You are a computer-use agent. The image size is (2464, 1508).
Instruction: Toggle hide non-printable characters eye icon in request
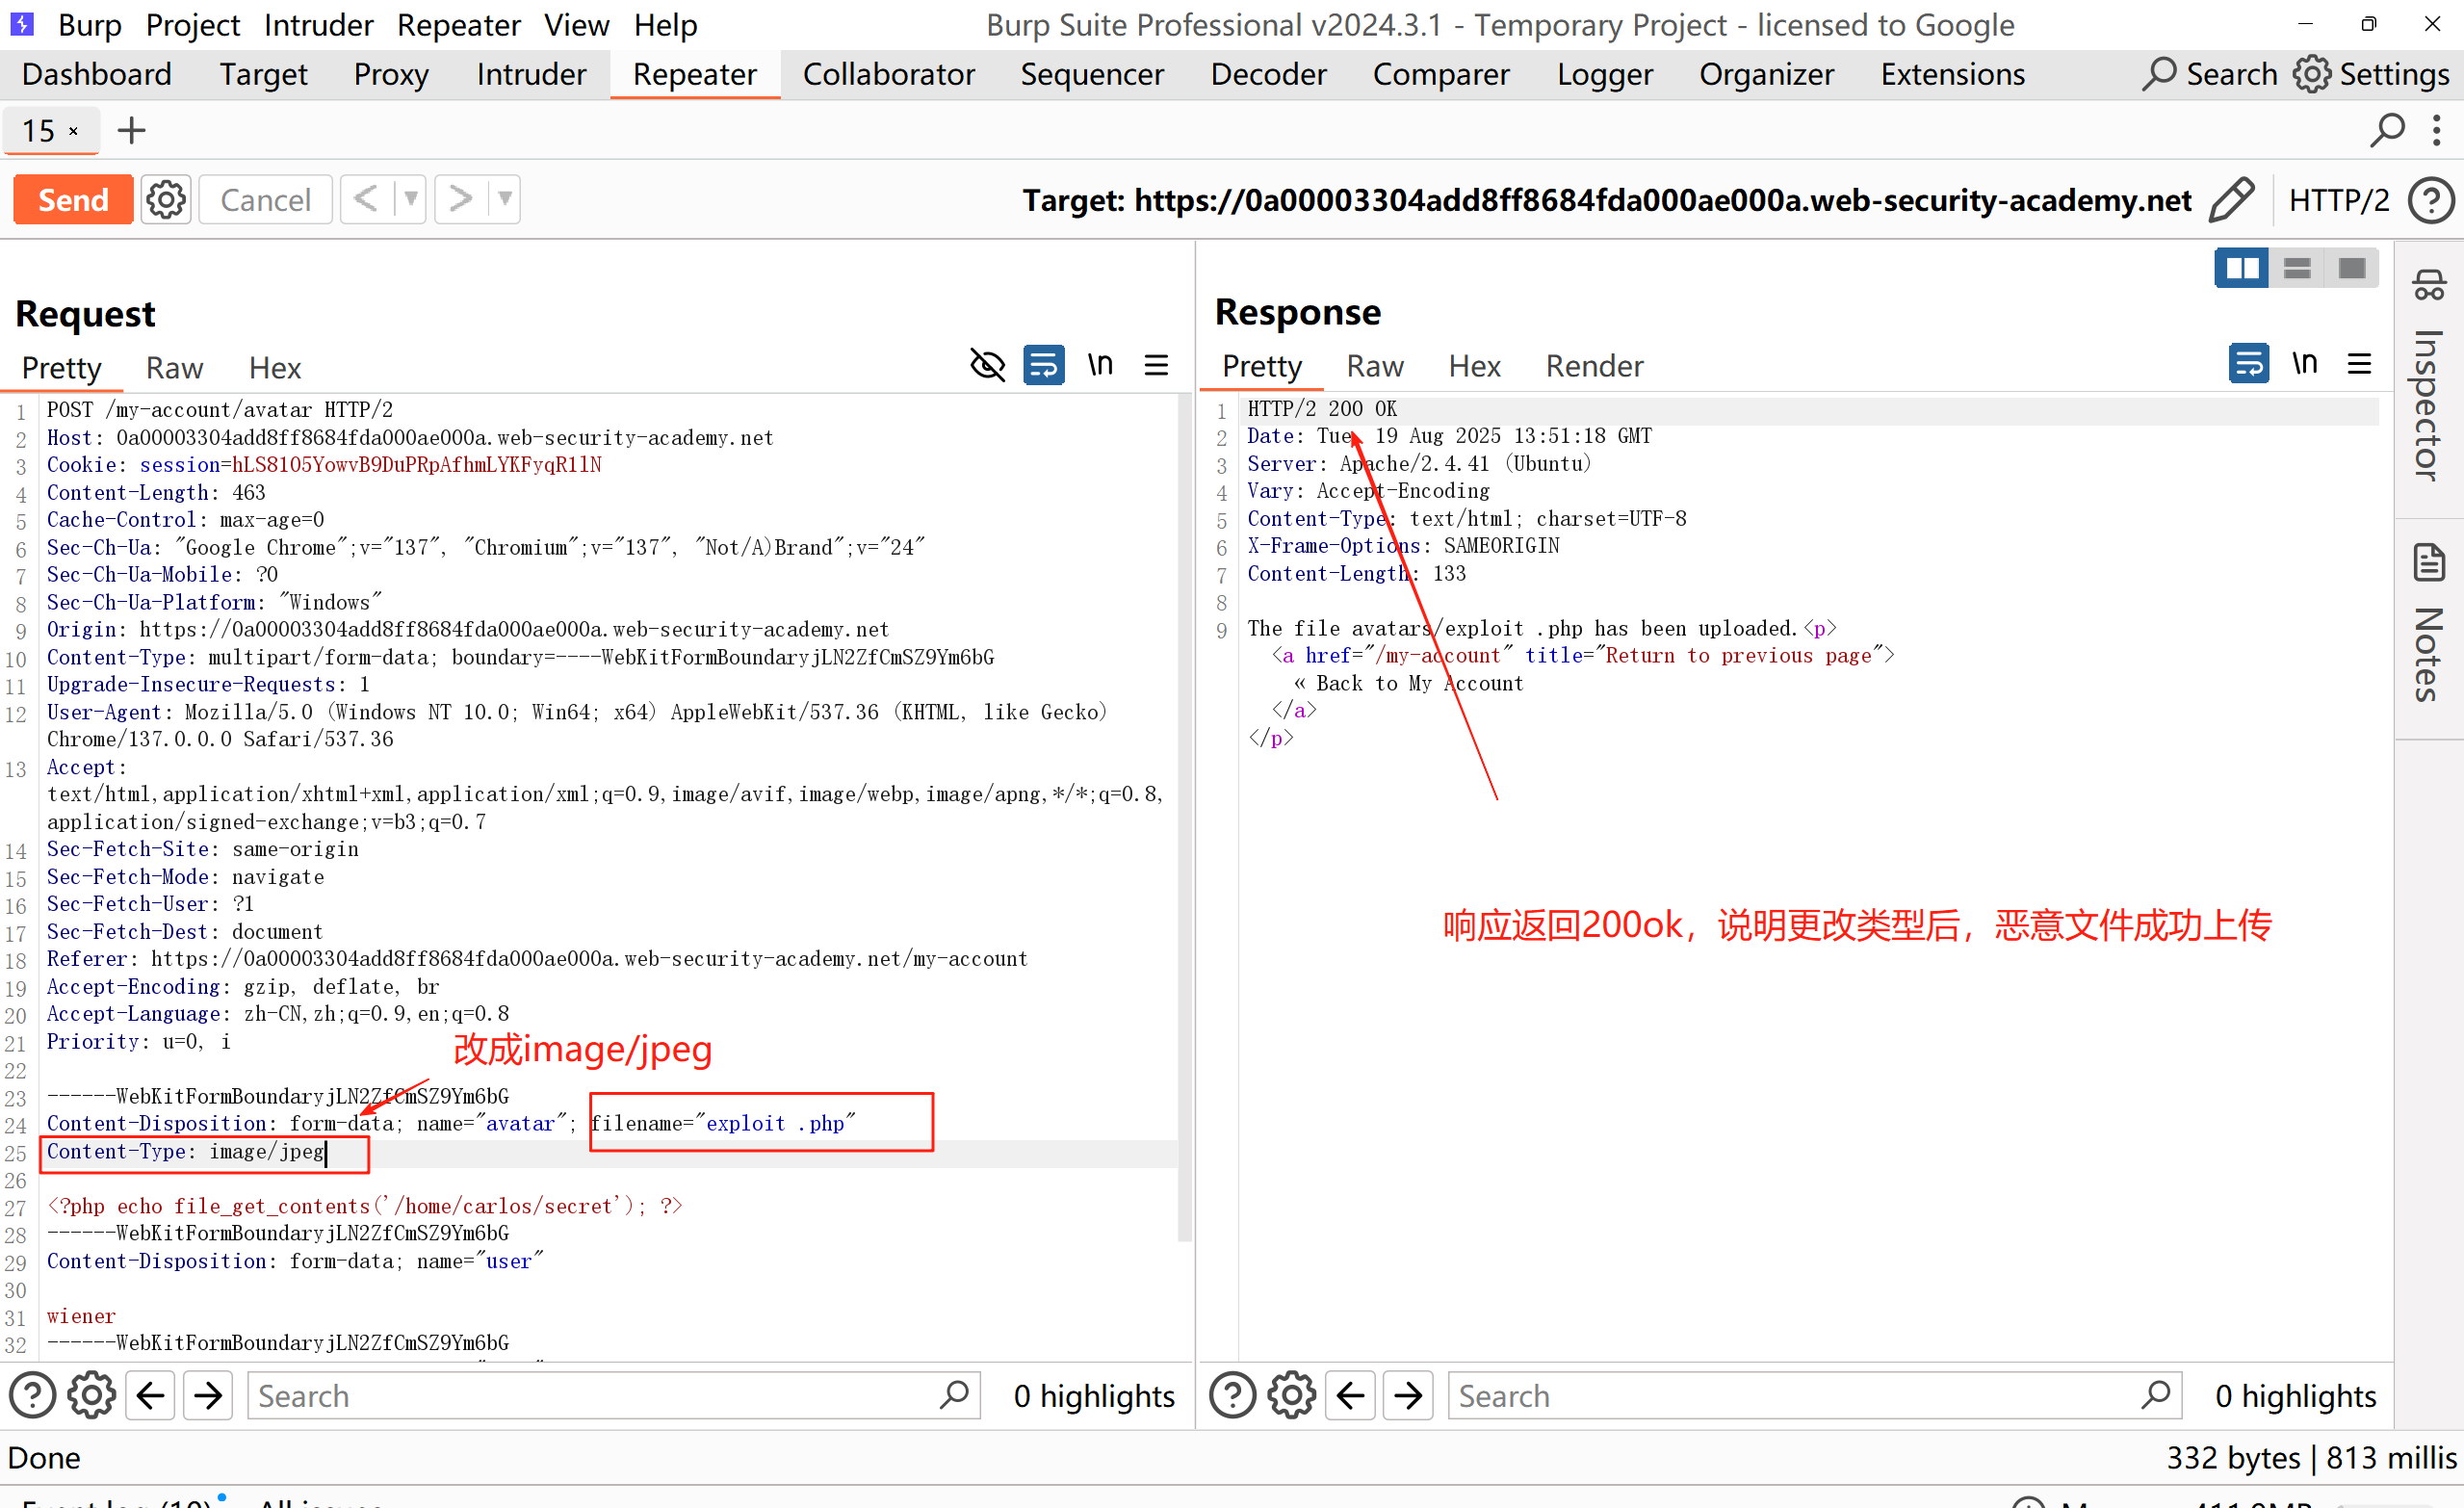click(x=987, y=366)
